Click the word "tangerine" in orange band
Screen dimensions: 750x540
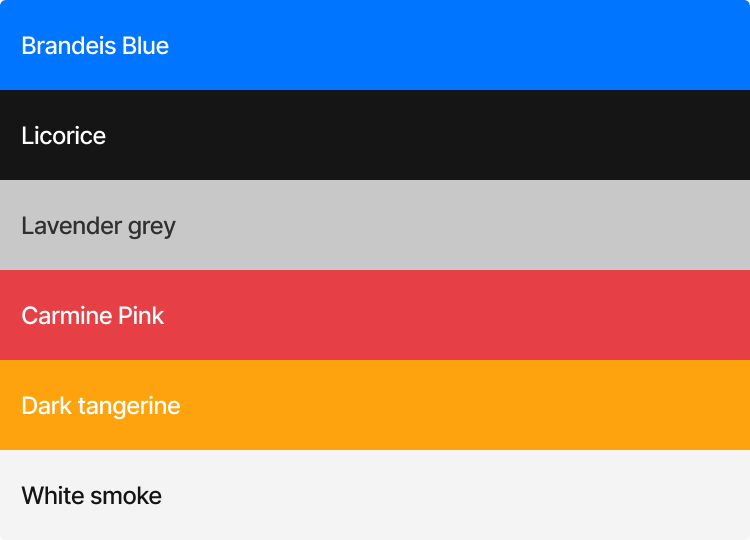[129, 407]
